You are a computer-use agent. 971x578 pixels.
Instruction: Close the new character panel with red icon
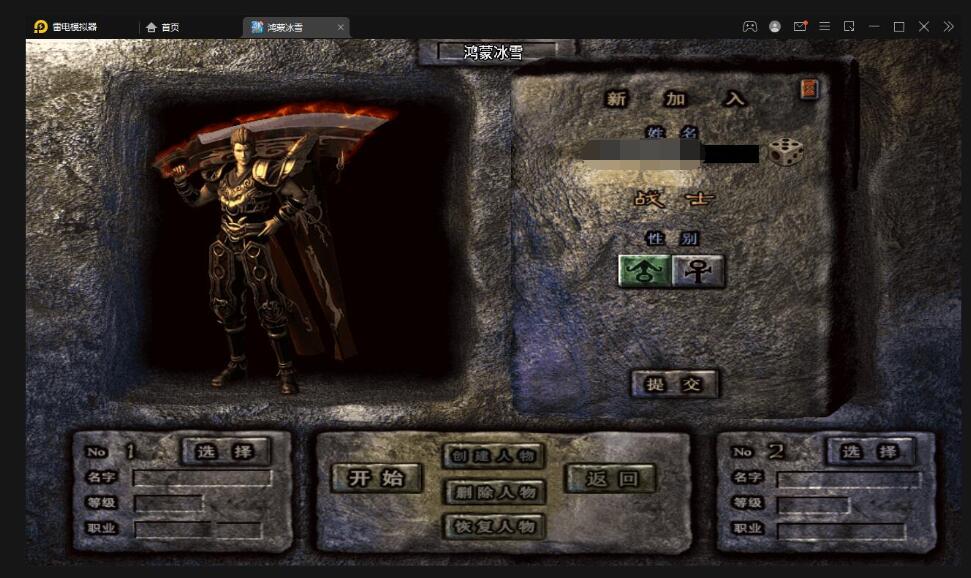pos(809,90)
